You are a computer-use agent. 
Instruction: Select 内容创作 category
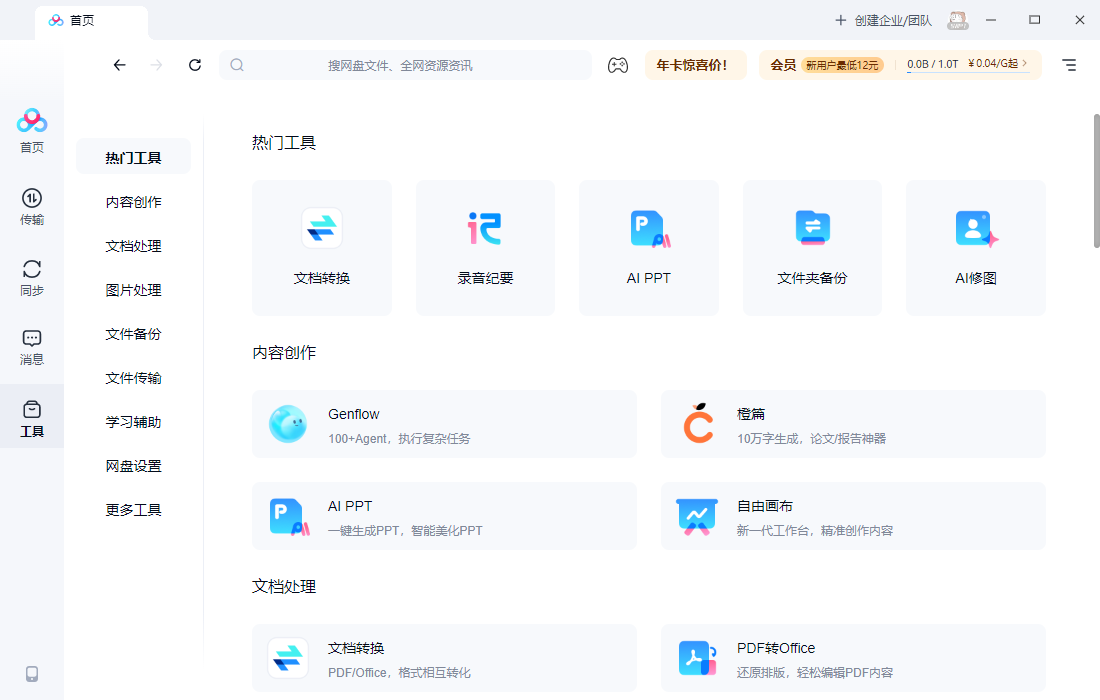click(133, 202)
